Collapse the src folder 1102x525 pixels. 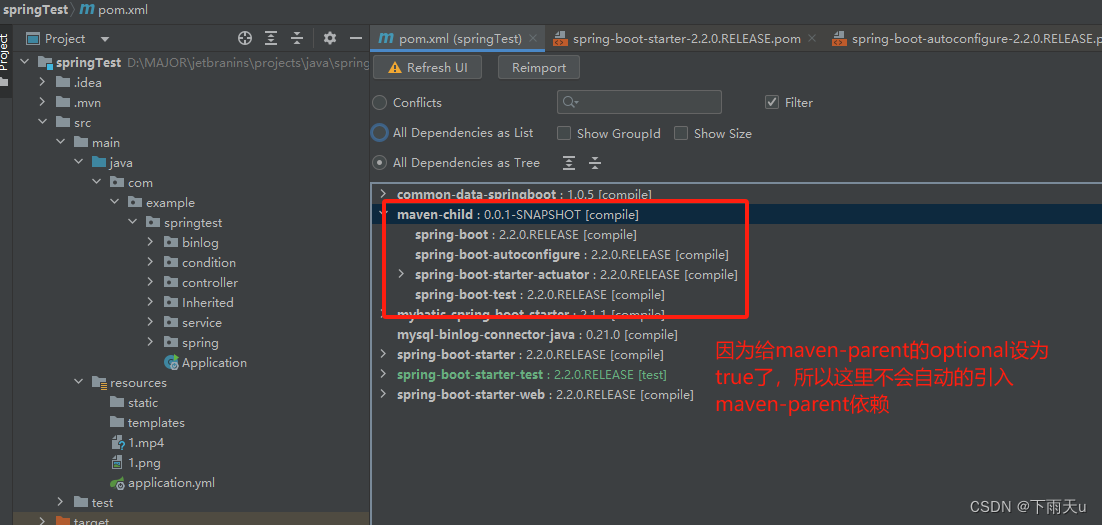coord(43,122)
